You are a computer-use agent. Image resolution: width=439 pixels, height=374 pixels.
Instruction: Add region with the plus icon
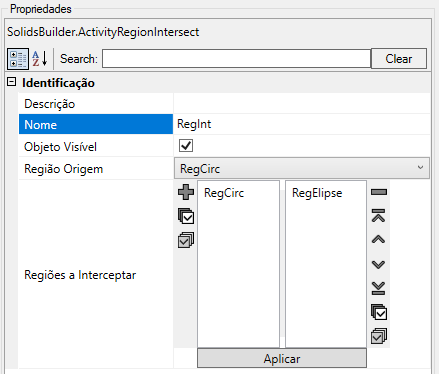coord(186,192)
